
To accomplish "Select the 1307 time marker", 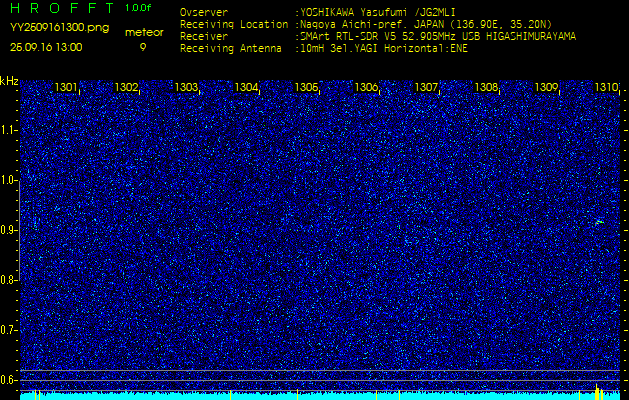I will tap(427, 88).
